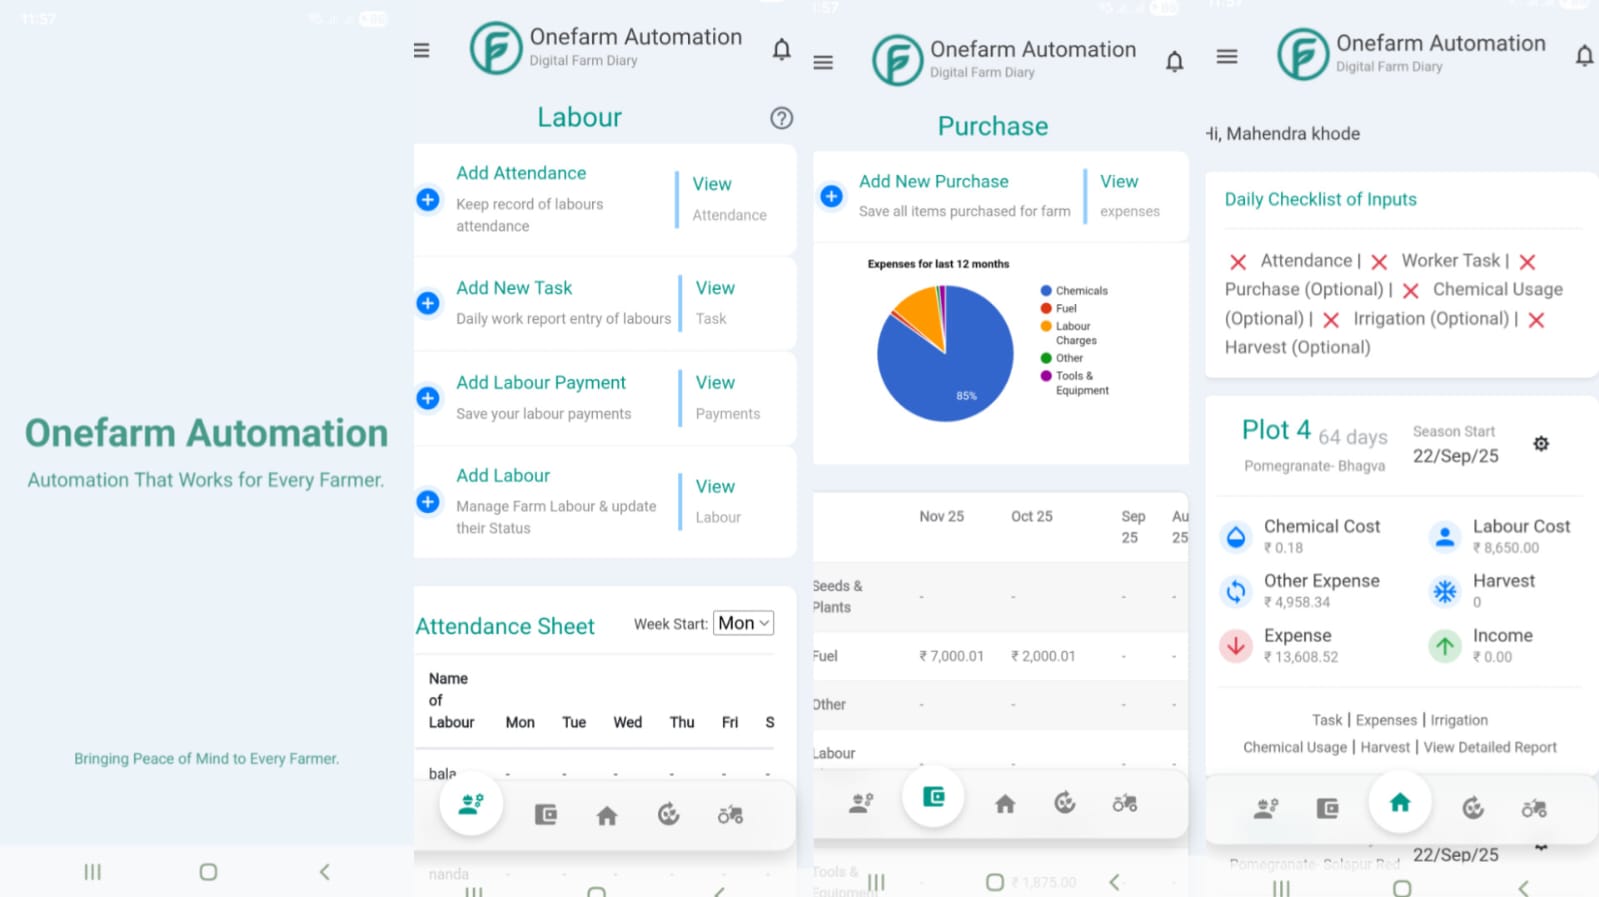The image size is (1599, 897).
Task: Toggle the Labour Charges legend entry
Action: (x=1068, y=333)
